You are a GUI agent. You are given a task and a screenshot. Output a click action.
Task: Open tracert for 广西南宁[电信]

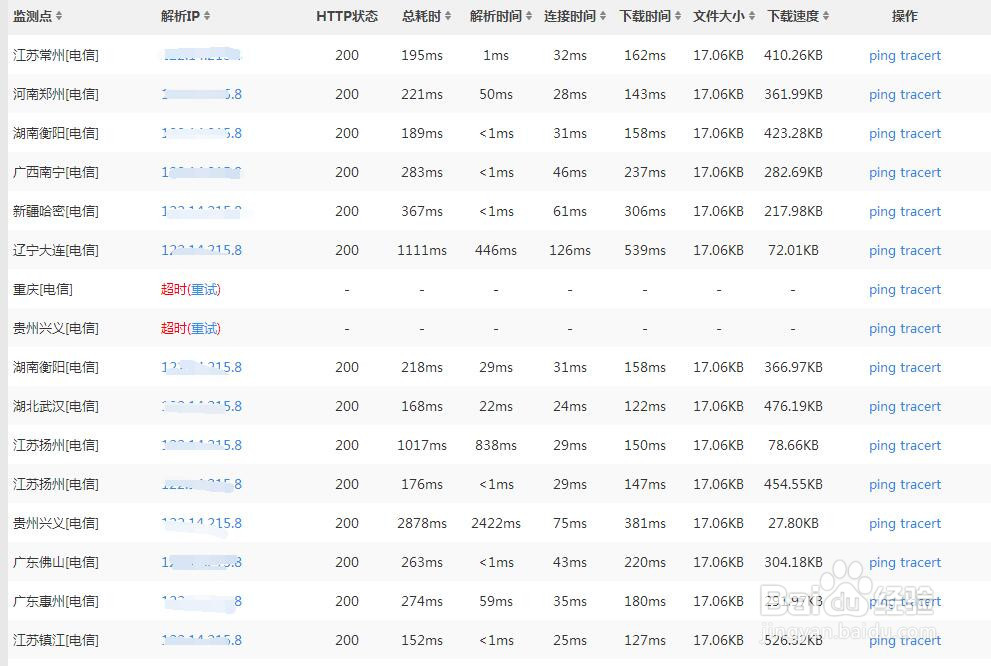point(921,173)
